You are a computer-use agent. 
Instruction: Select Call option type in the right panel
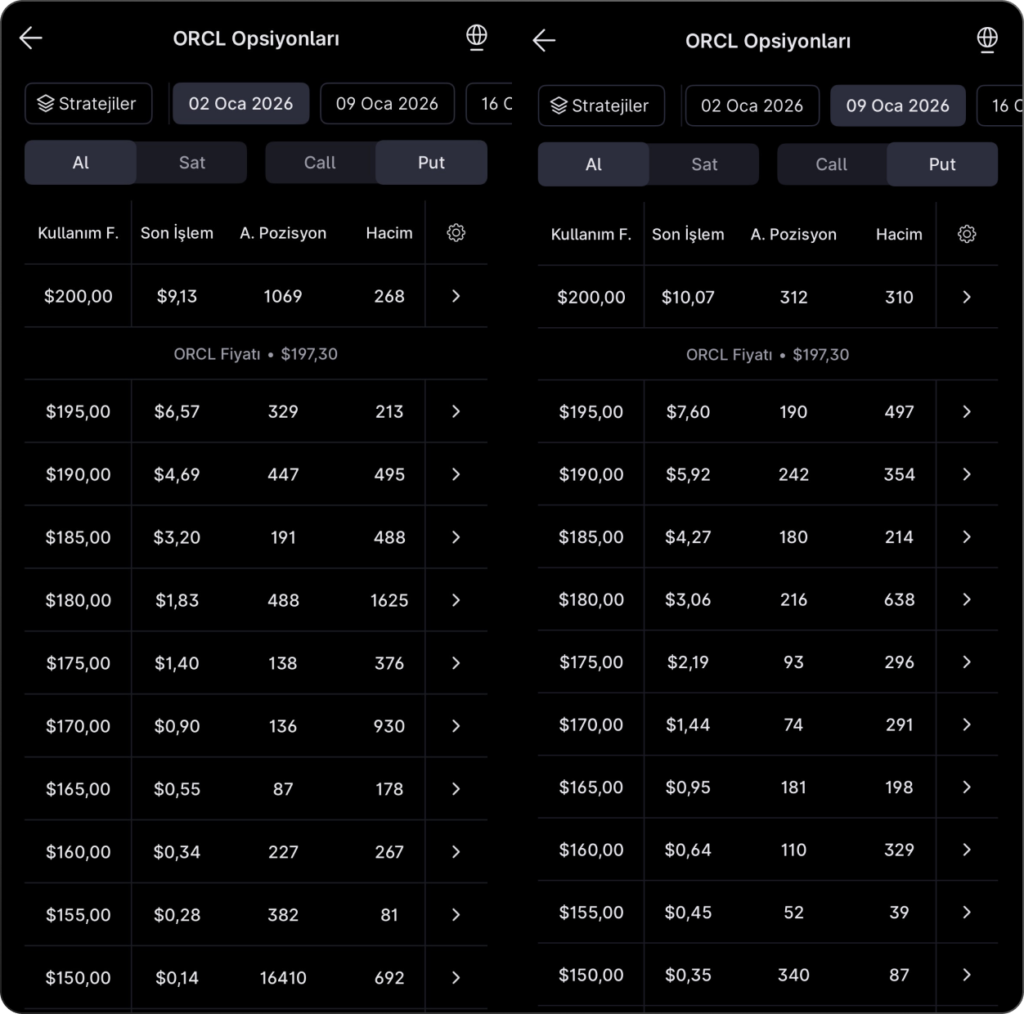click(831, 164)
